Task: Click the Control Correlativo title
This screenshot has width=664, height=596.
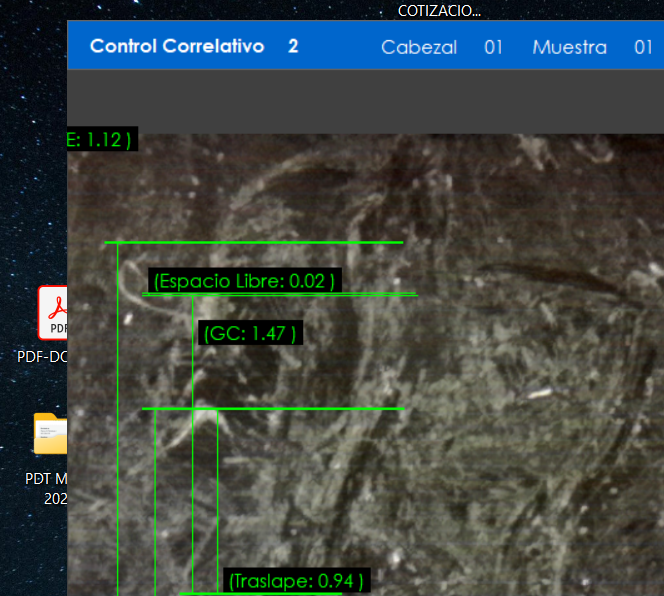Action: point(176,46)
